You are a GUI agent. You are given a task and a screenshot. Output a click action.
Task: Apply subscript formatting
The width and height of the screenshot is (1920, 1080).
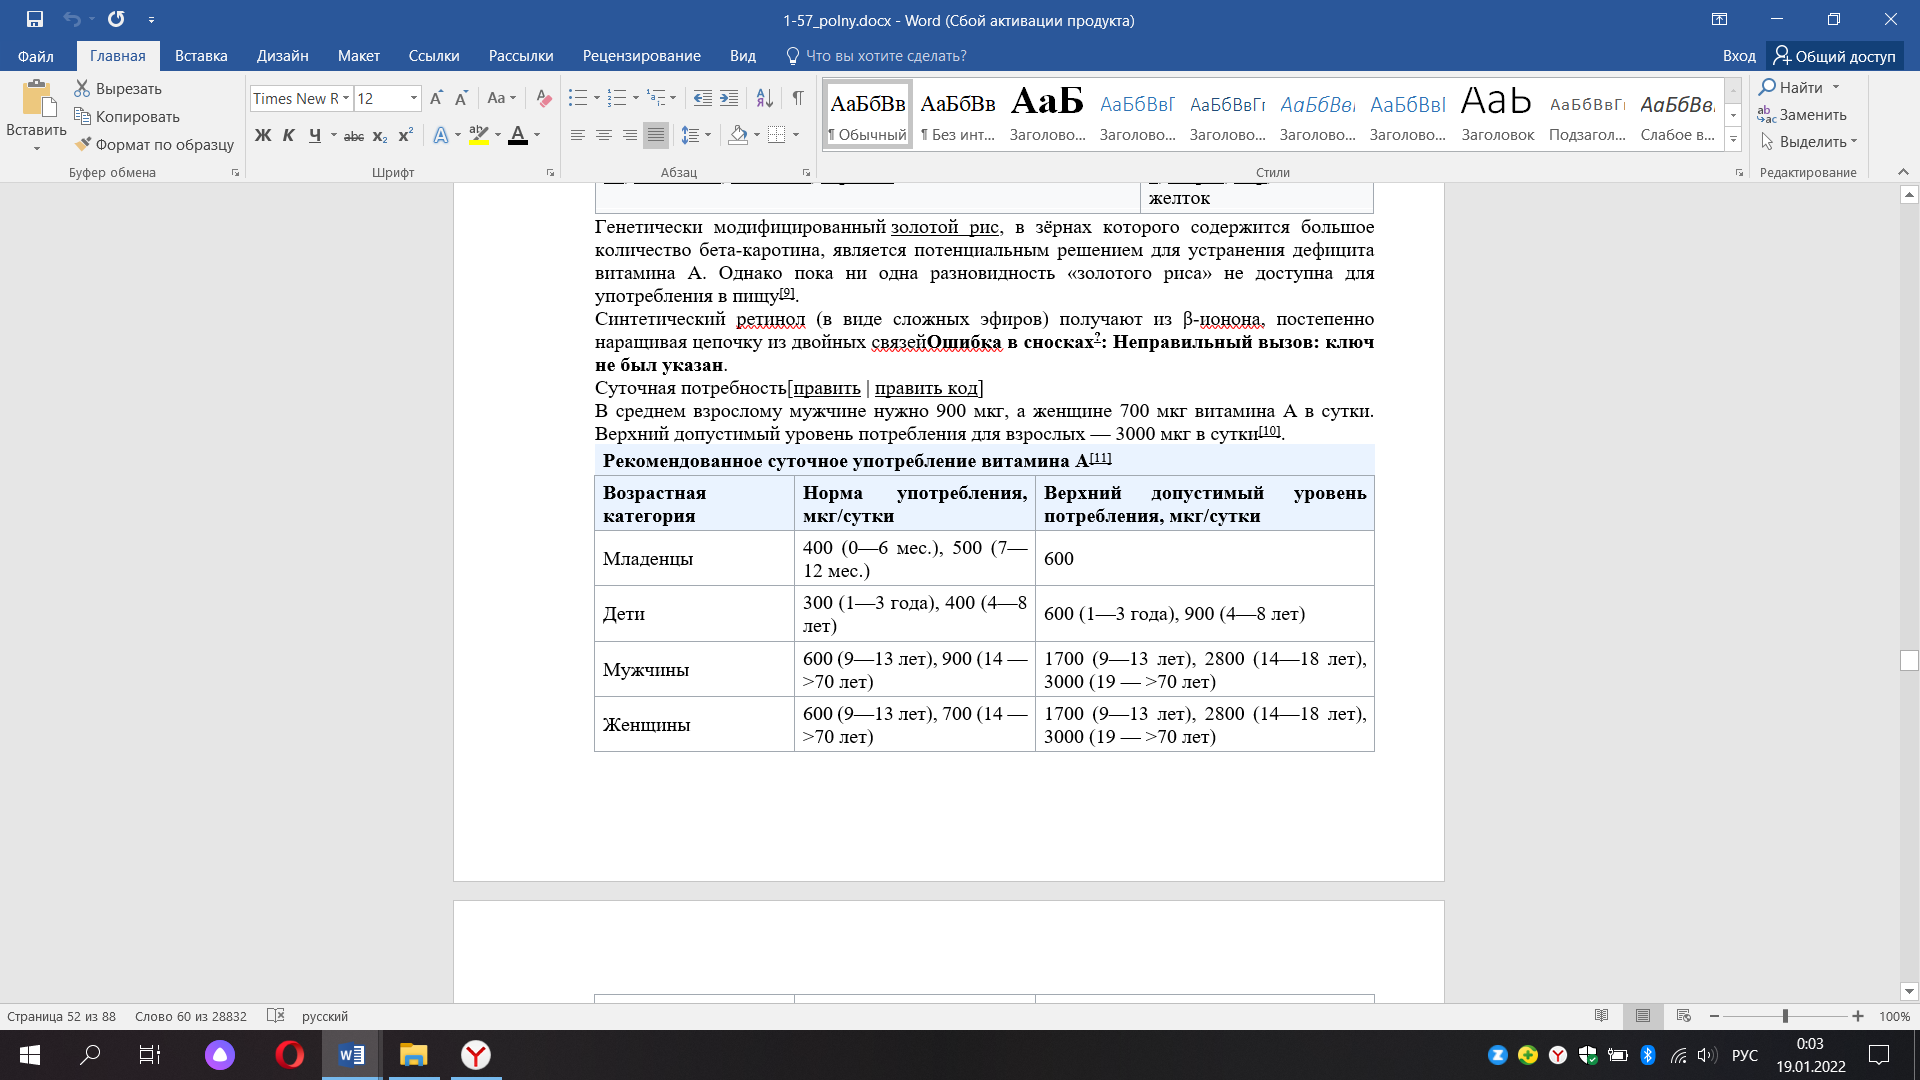coord(380,135)
